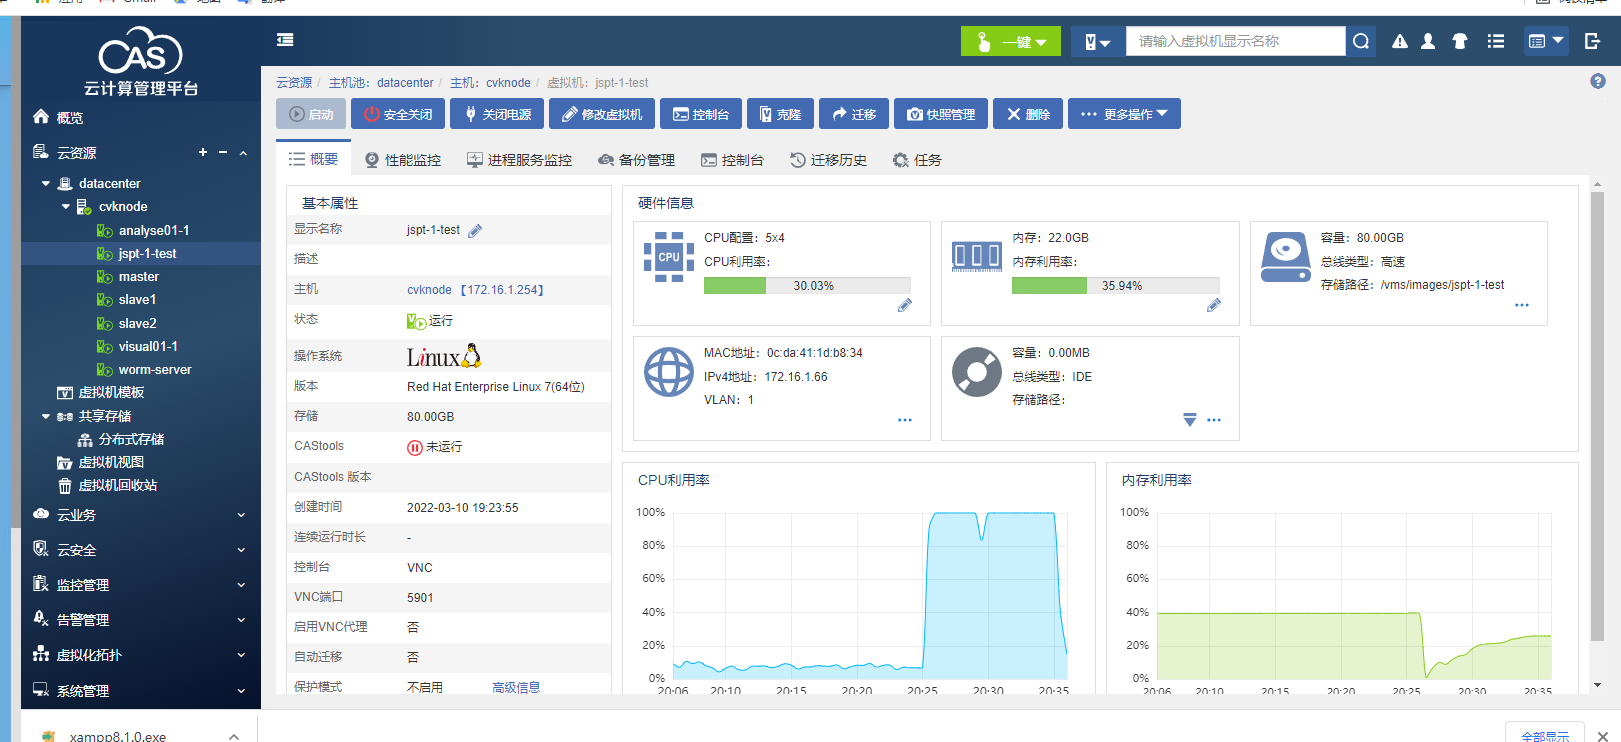Add a resource with the plus icon beside 云资源
This screenshot has width=1621, height=742.
[x=203, y=152]
